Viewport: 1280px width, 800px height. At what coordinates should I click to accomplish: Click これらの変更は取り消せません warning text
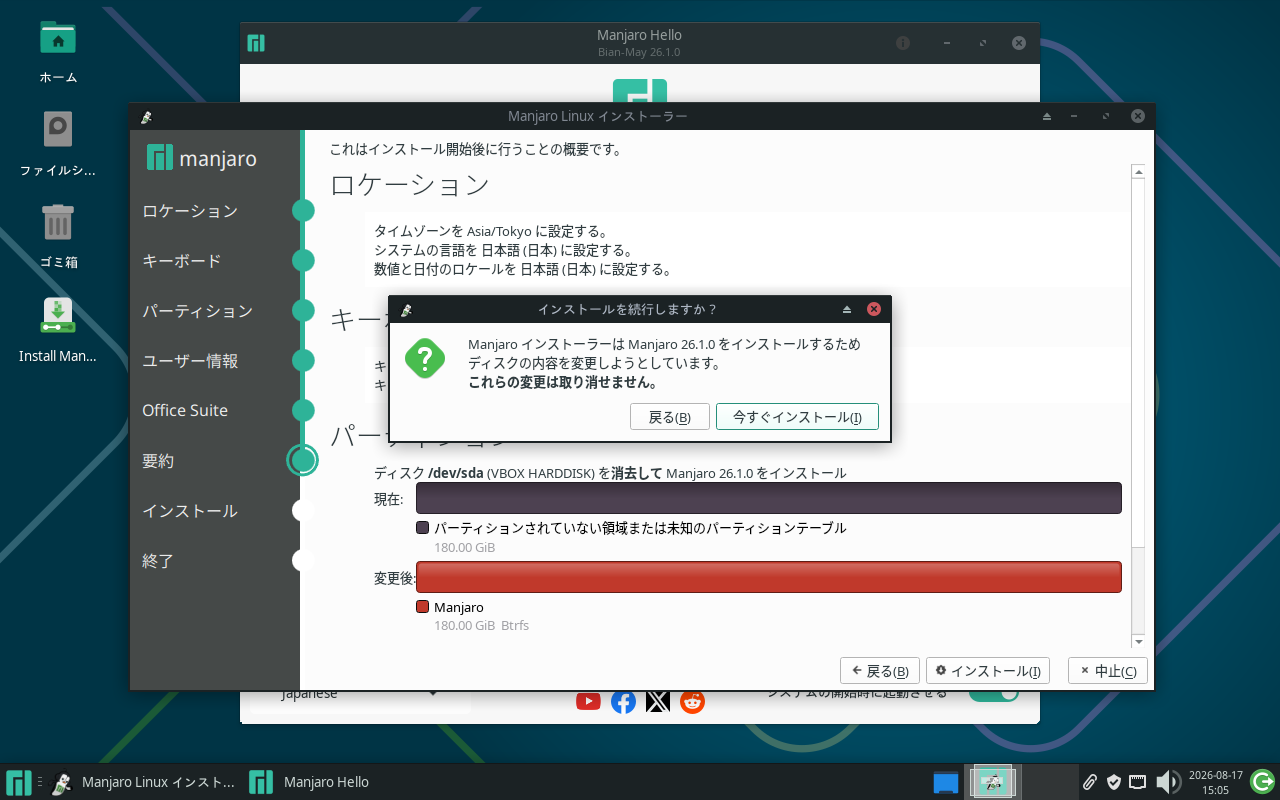(563, 382)
